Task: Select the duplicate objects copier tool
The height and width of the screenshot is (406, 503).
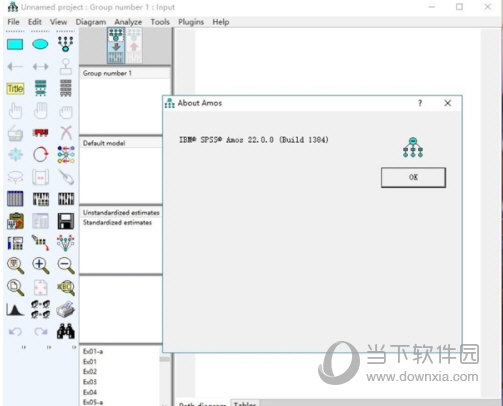Action: point(15,133)
